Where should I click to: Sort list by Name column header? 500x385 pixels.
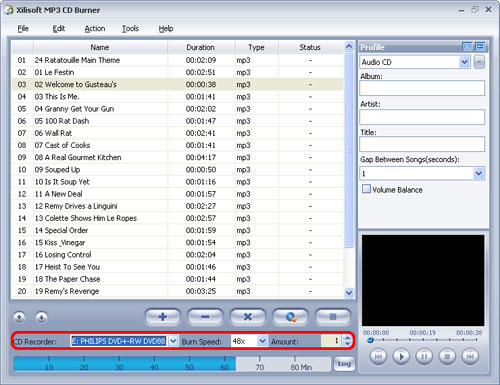point(100,47)
